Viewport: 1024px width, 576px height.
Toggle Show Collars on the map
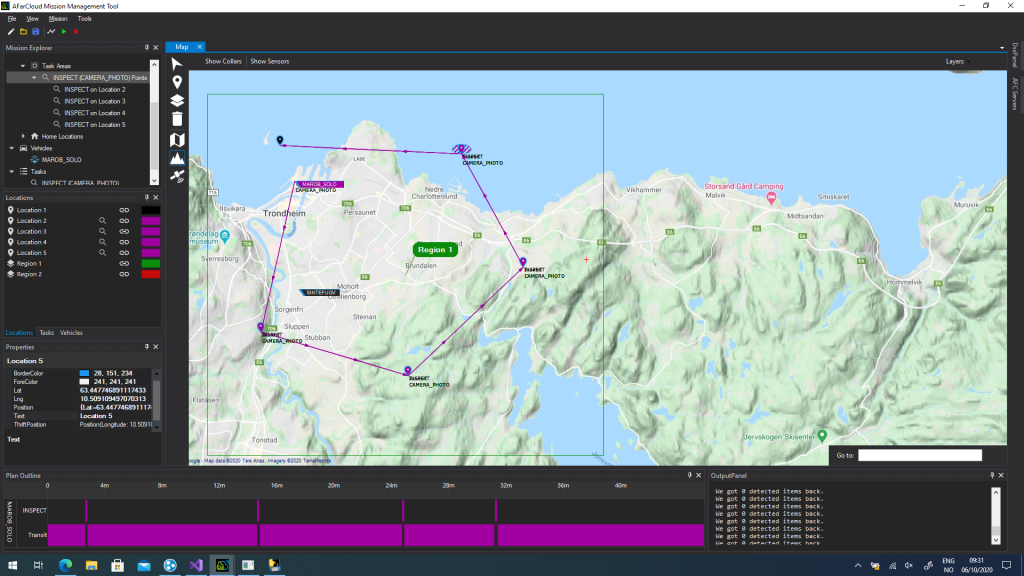click(225, 62)
